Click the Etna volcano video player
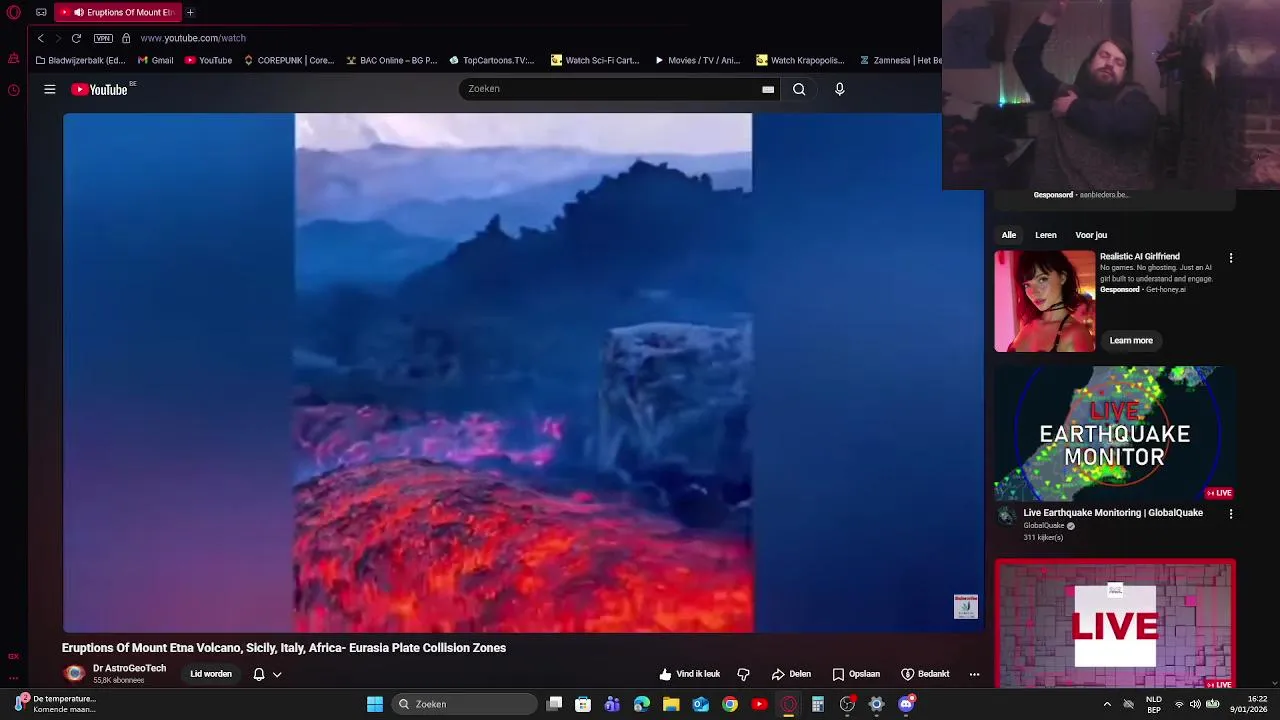 click(x=523, y=372)
